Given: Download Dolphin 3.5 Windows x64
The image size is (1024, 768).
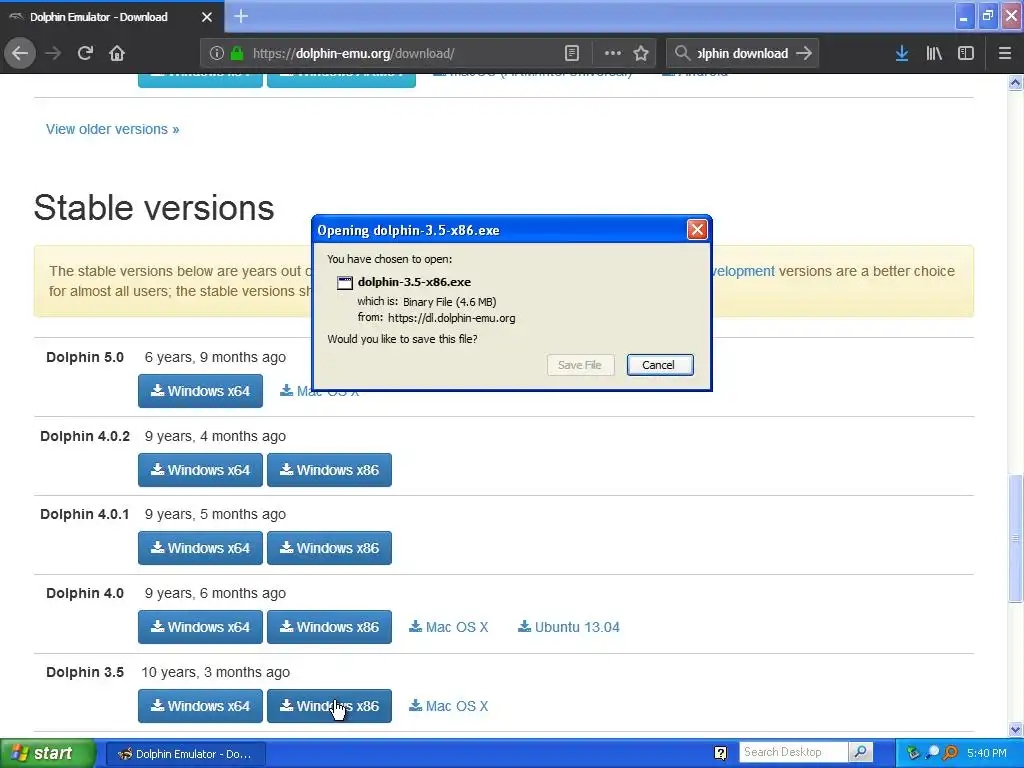Looking at the screenshot, I should pos(200,706).
